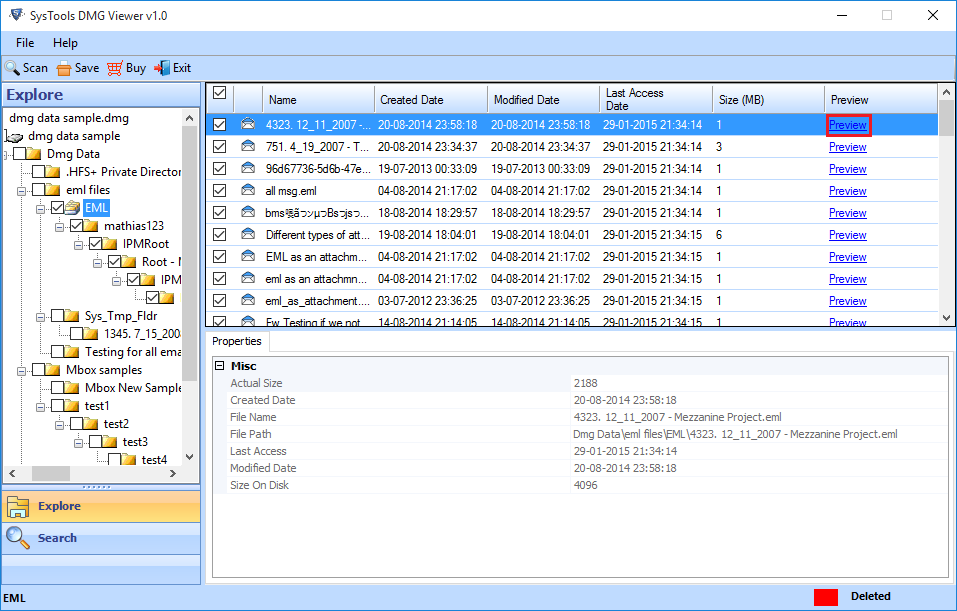
Task: Toggle the select-all checkbox in table header
Action: (220, 93)
